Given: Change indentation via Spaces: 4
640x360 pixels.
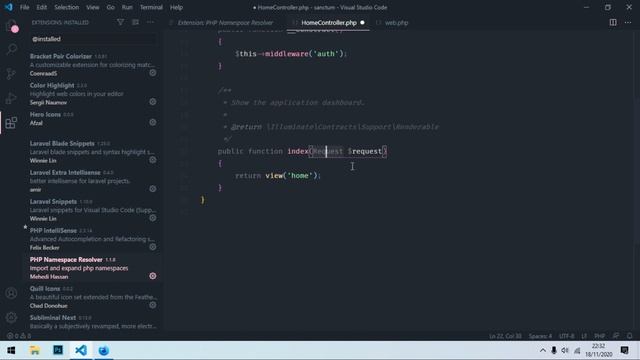Looking at the screenshot, I should [x=540, y=336].
